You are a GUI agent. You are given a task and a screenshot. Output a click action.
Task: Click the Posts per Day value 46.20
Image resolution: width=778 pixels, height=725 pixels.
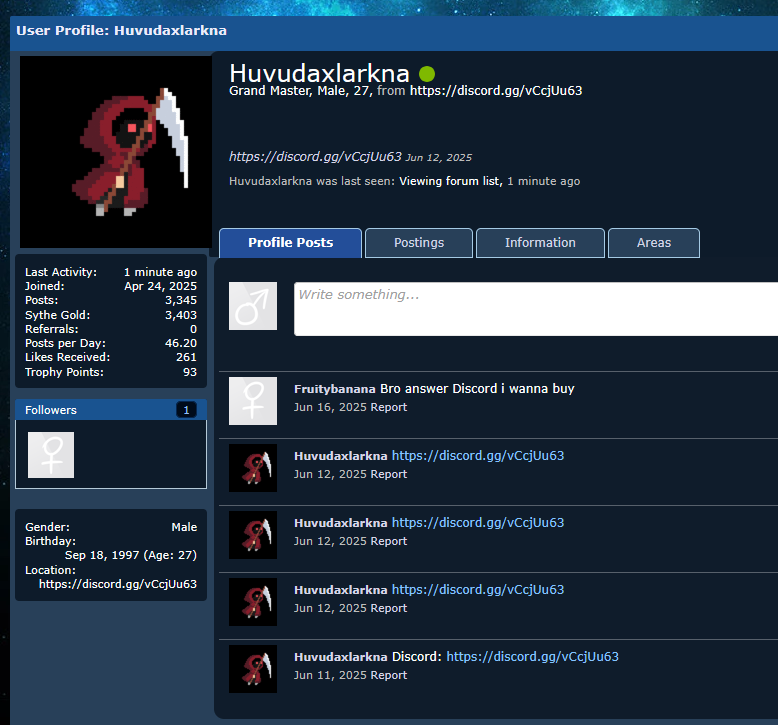point(181,343)
